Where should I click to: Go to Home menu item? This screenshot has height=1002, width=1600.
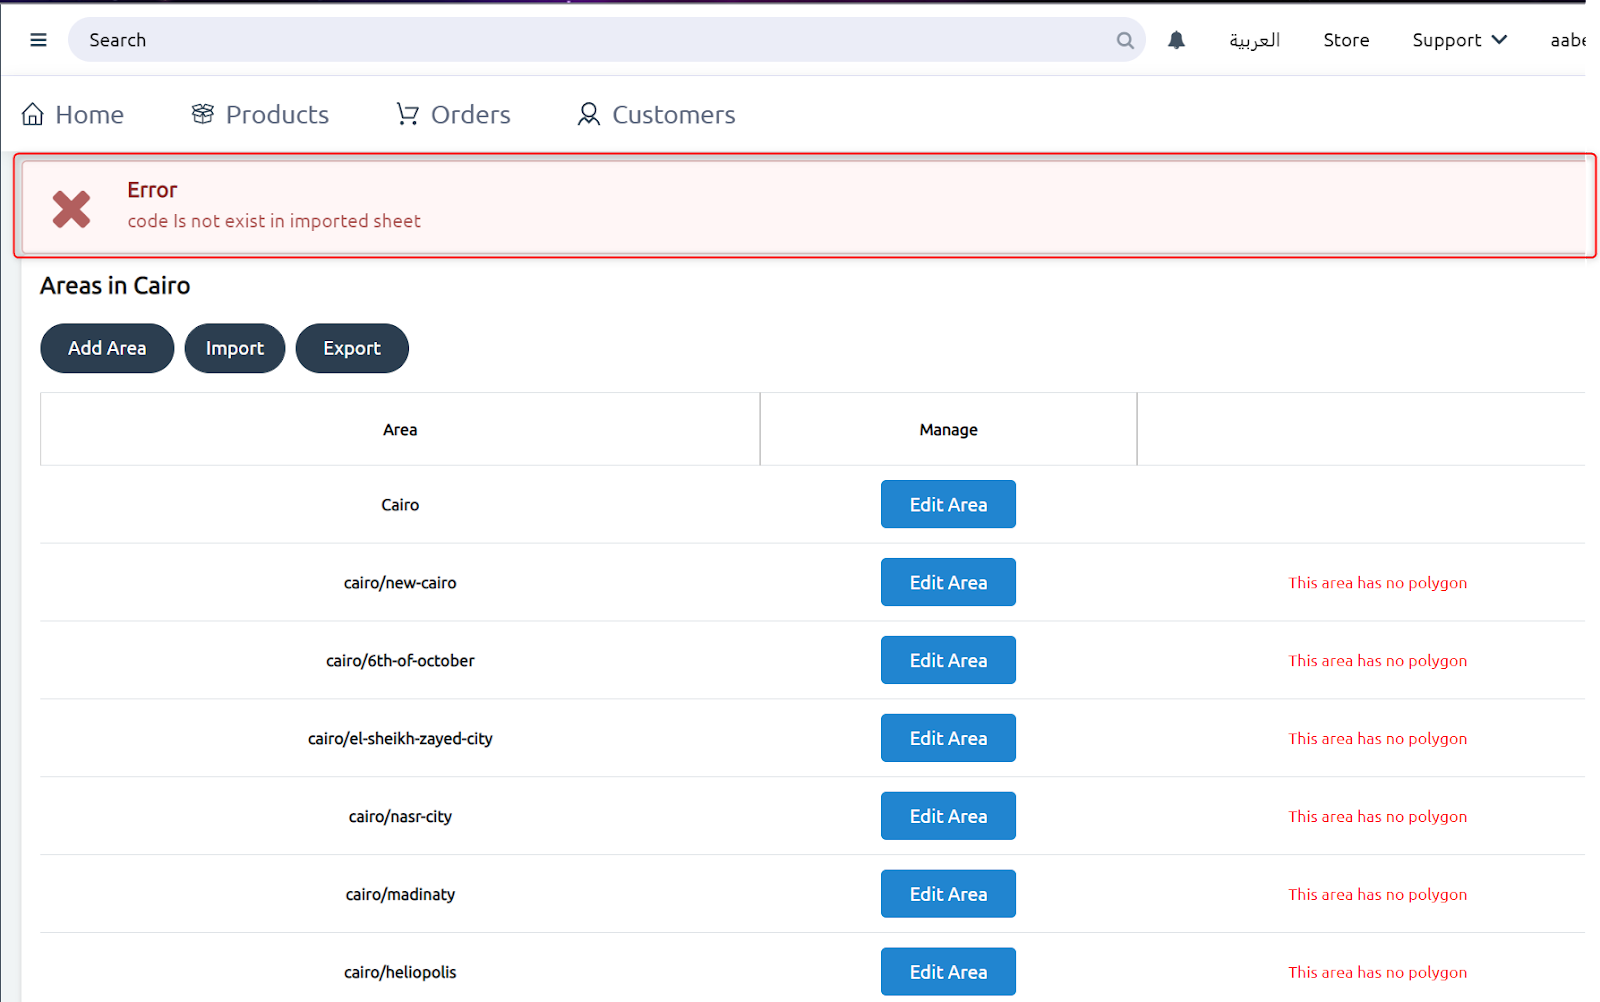click(72, 114)
